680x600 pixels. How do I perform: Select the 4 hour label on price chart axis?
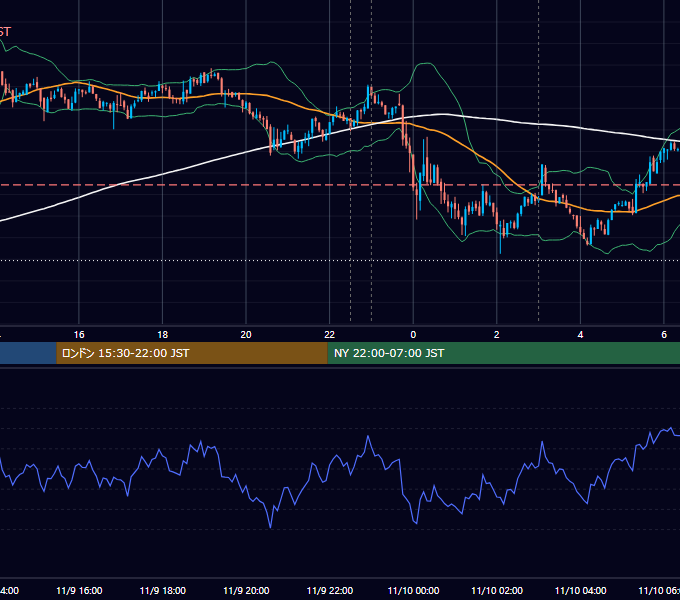580,335
